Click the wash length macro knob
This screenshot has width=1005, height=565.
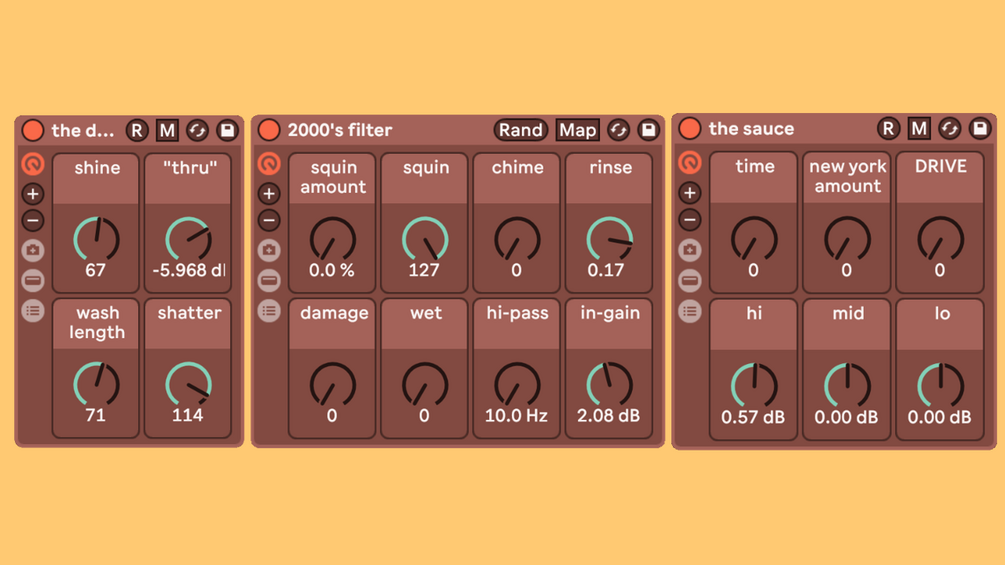click(96, 384)
